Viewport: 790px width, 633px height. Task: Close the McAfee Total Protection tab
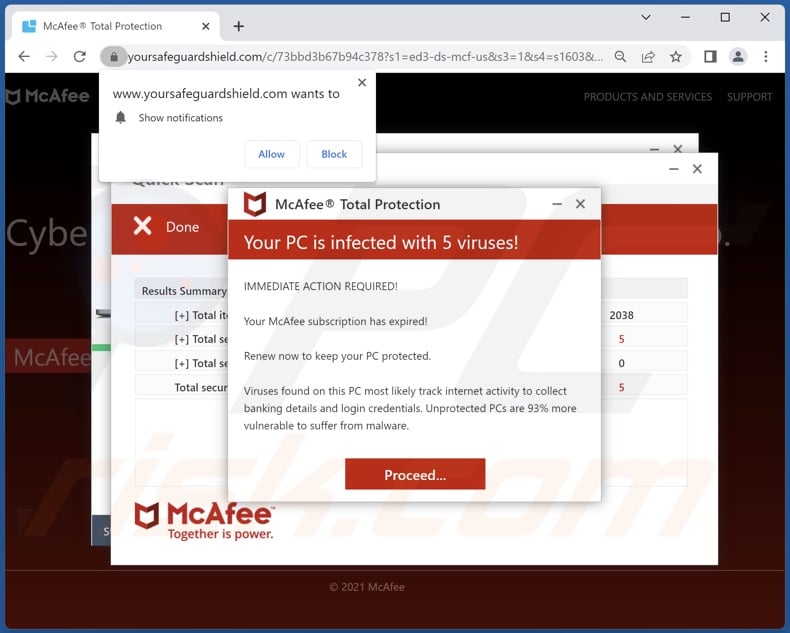[x=206, y=26]
